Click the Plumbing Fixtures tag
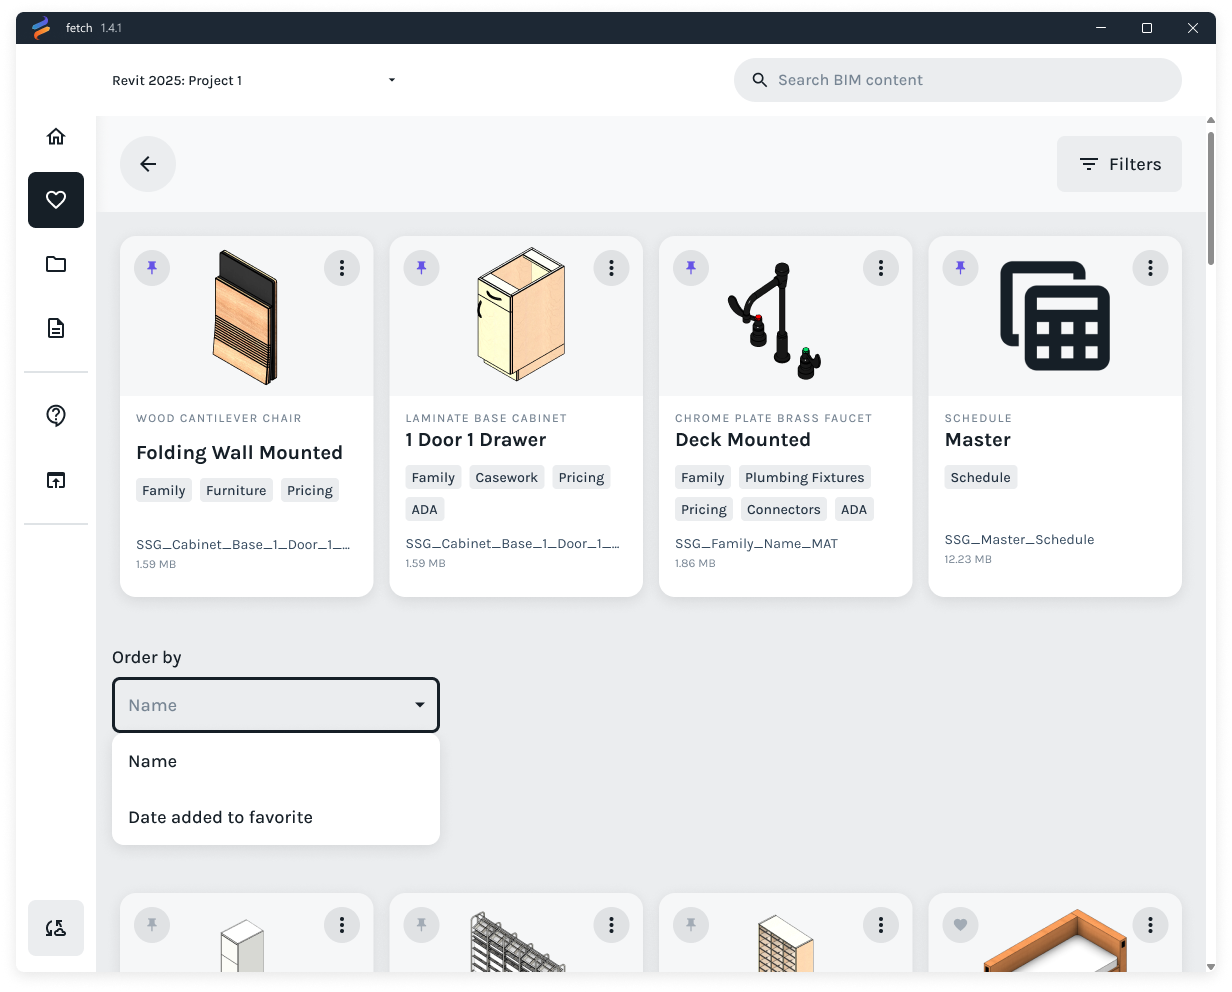The image size is (1232, 992). tap(804, 478)
